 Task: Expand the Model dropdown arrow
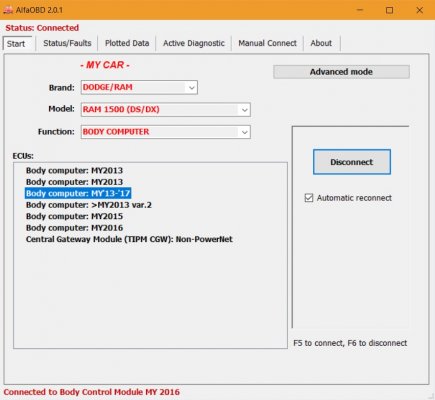pyautogui.click(x=244, y=110)
